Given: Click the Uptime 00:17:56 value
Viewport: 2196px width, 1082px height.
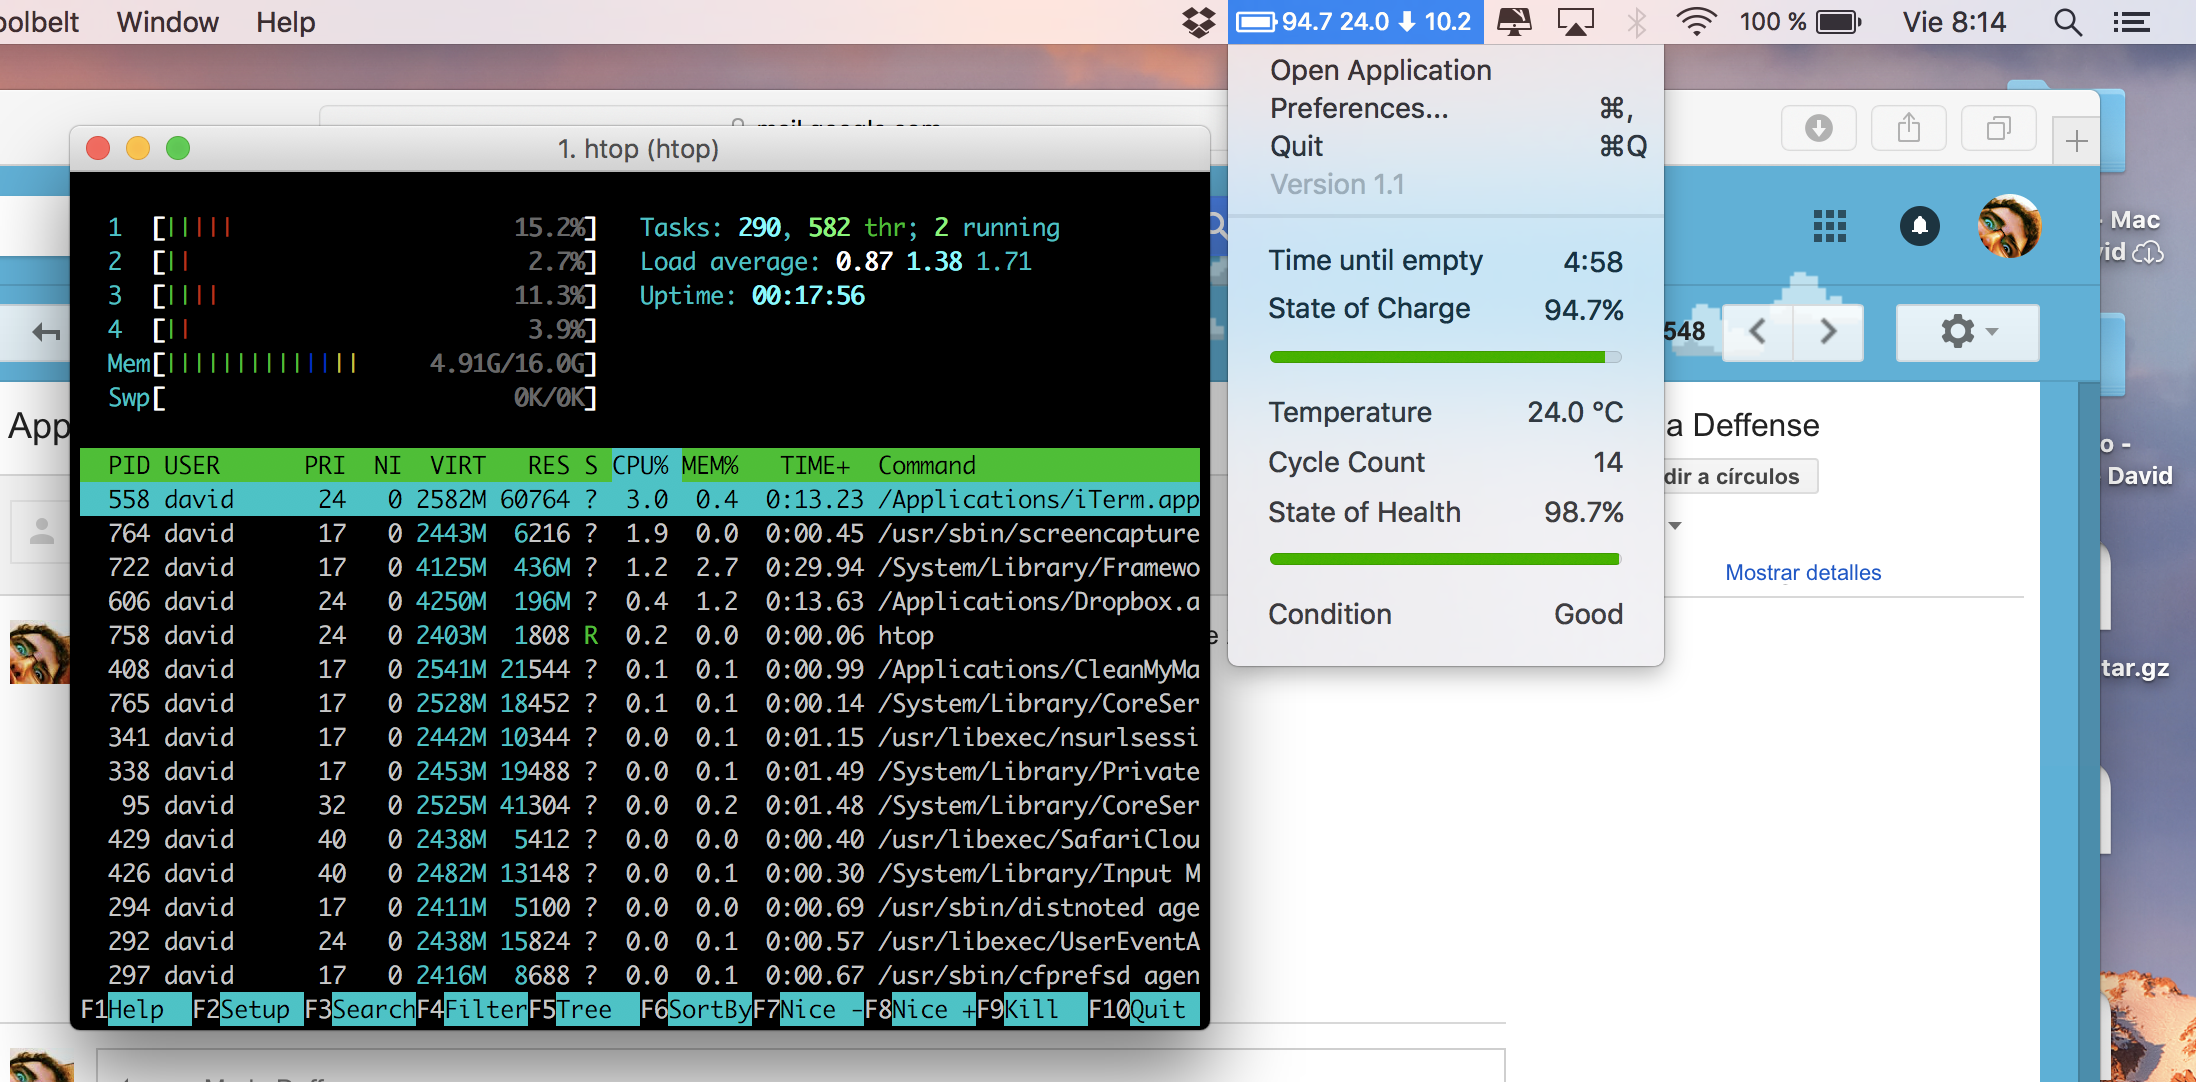Looking at the screenshot, I should pos(808,296).
